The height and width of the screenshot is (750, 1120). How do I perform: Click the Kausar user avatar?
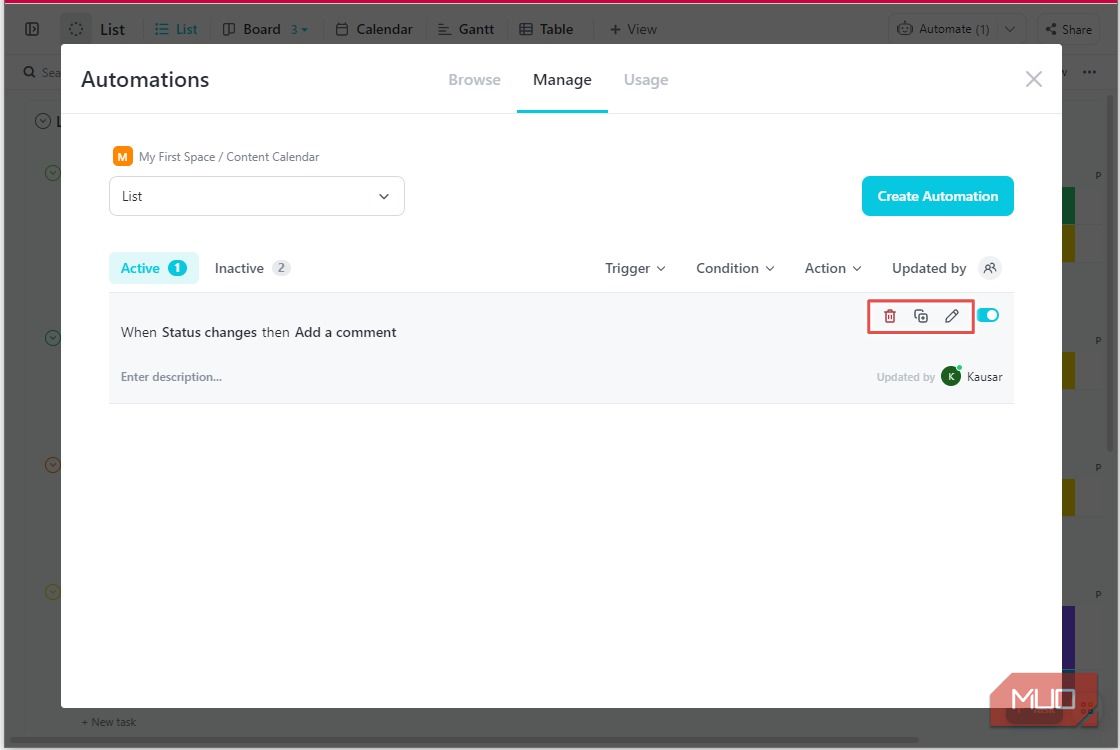(x=951, y=377)
